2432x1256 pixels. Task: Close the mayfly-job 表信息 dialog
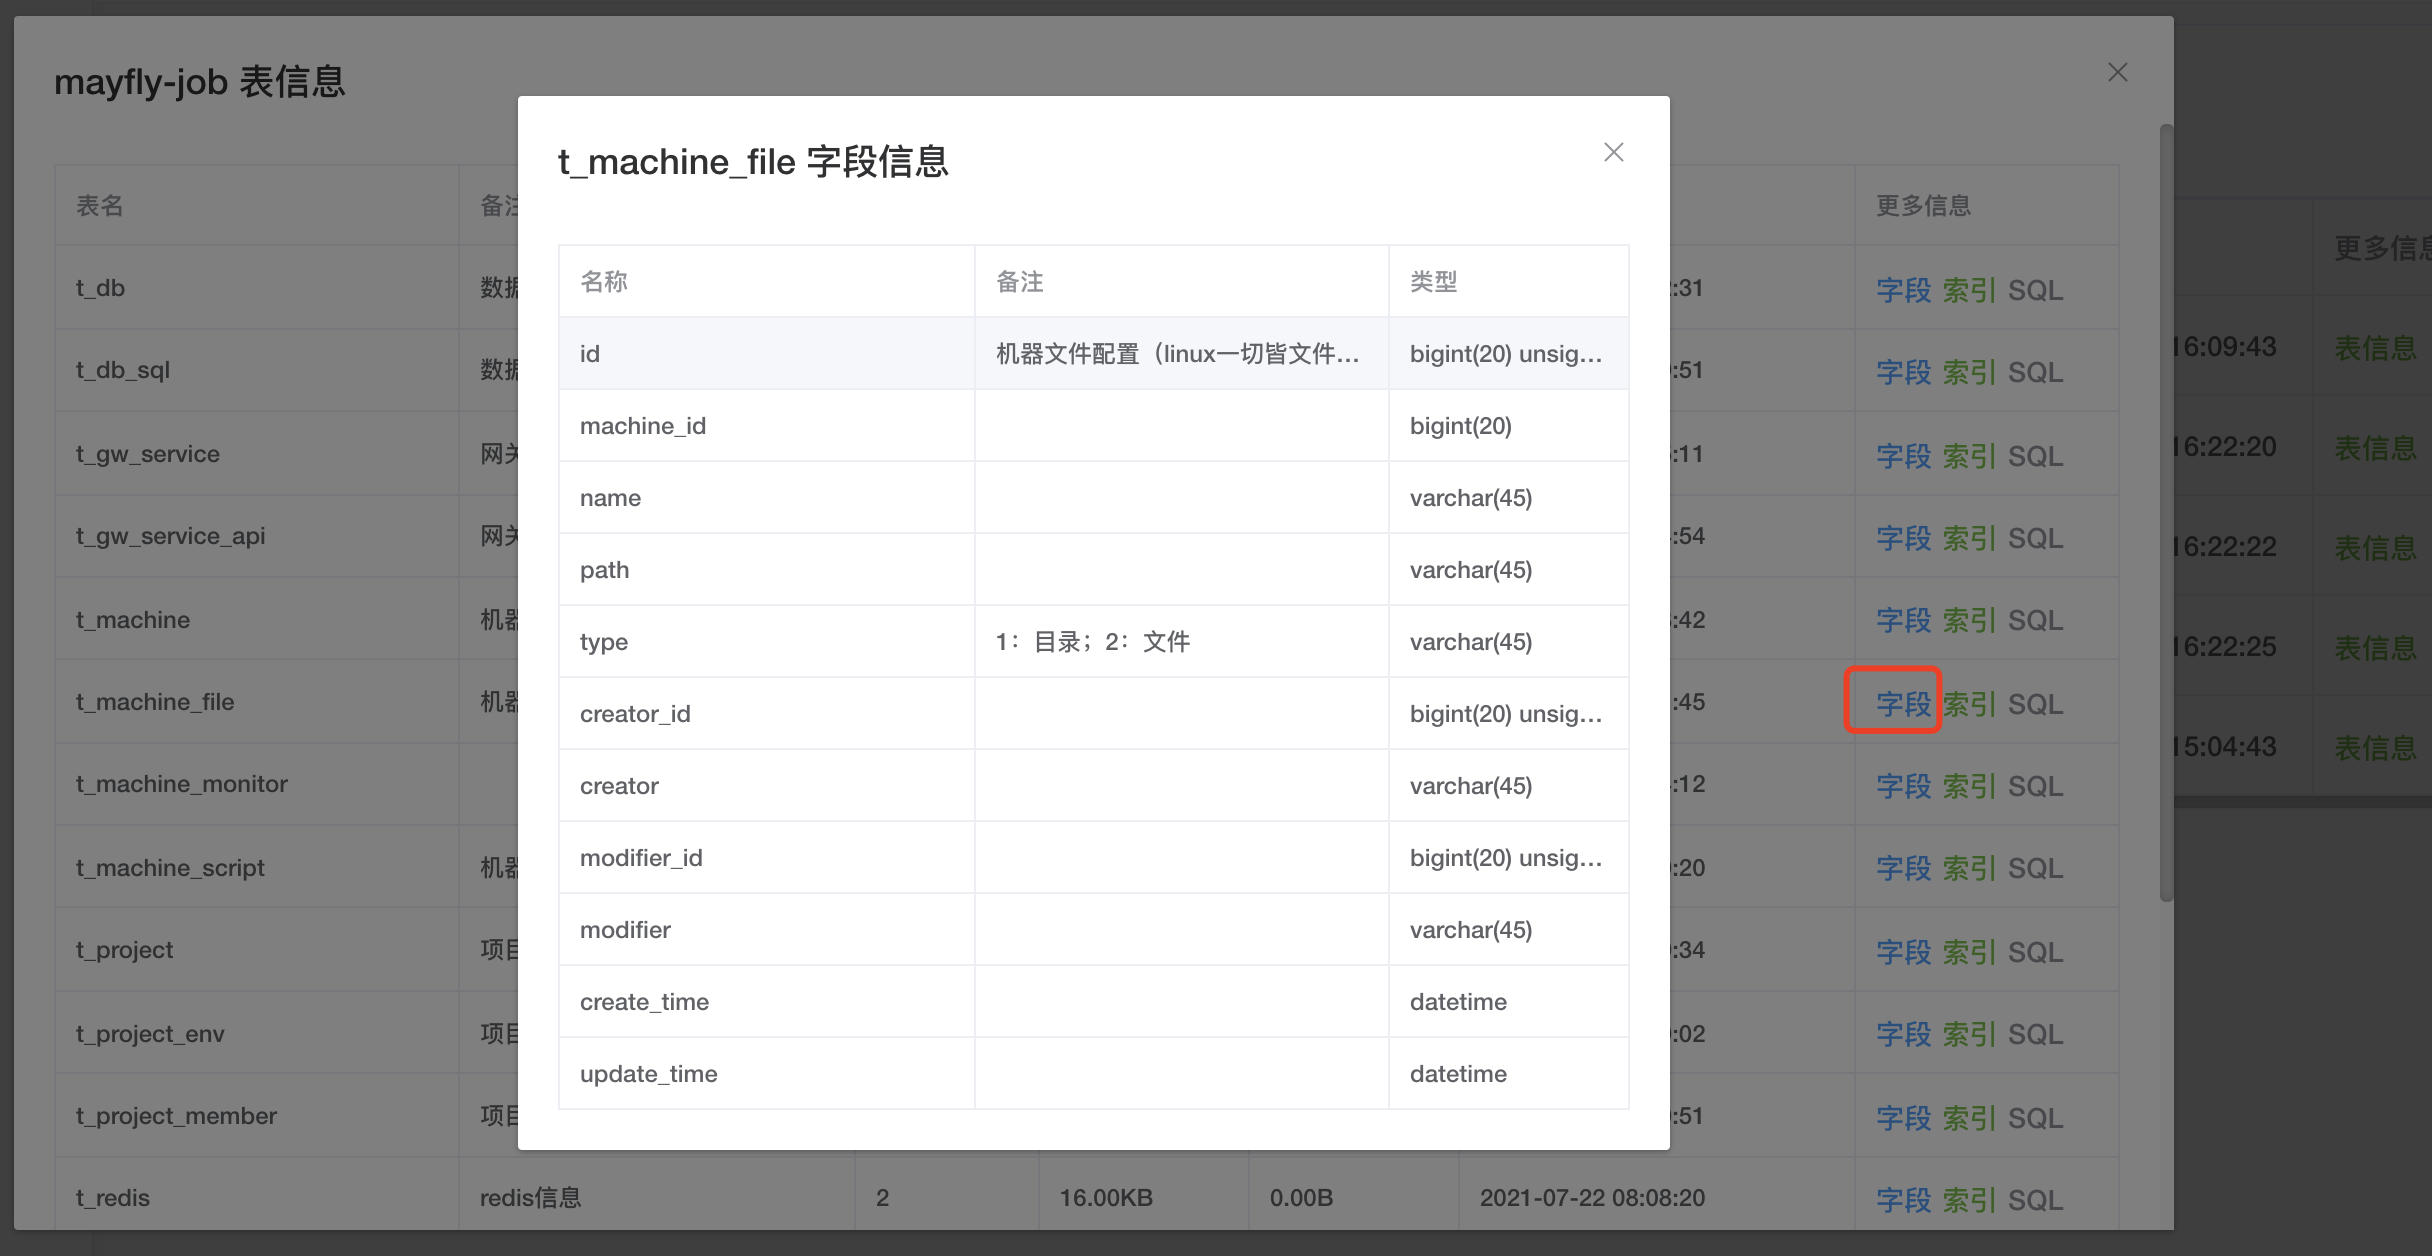(2117, 72)
